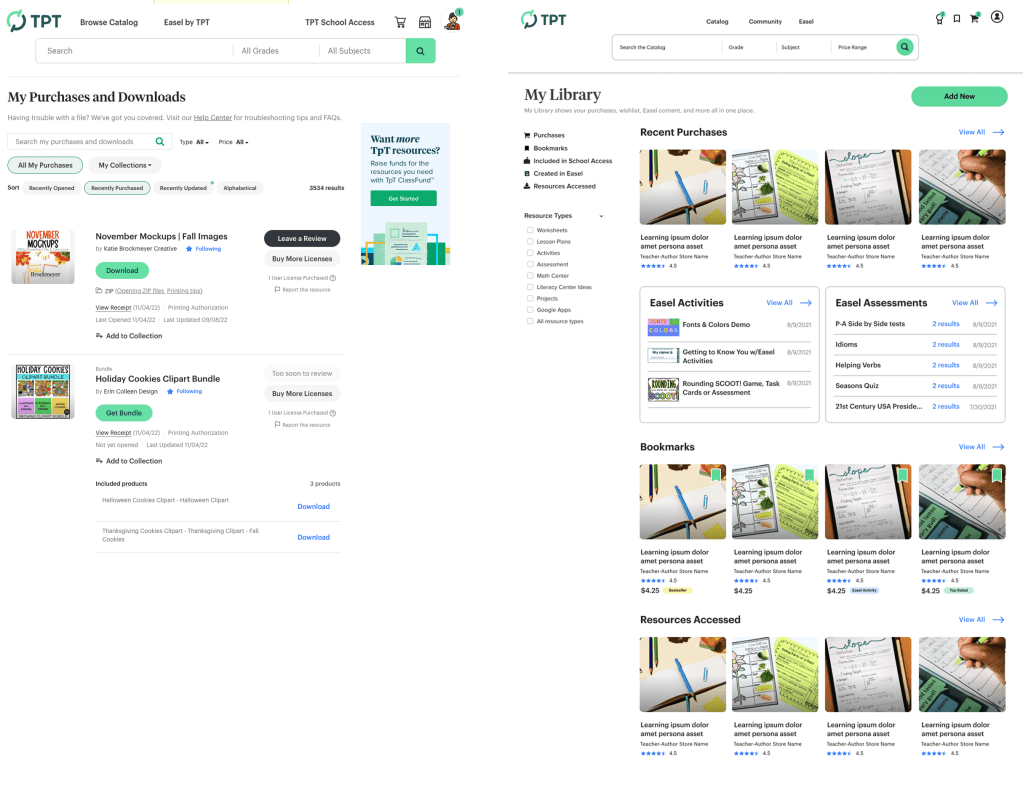
Task: Click Leave a Review for November Mockups
Action: coord(302,238)
